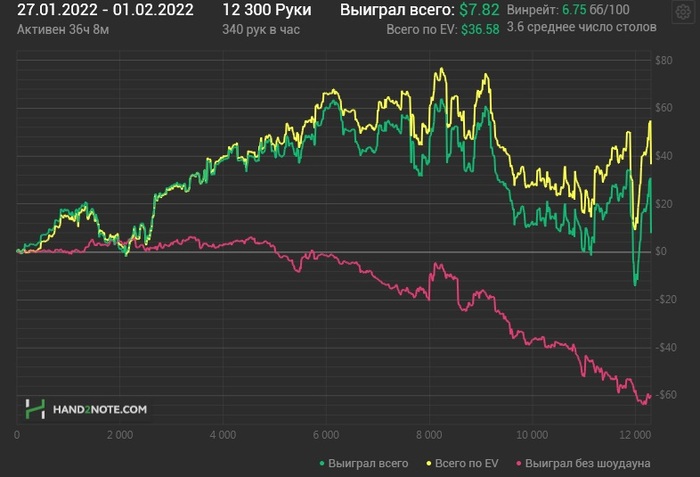
Task: Click 'Активен 36ч 8м' active time text
Action: (x=63, y=29)
